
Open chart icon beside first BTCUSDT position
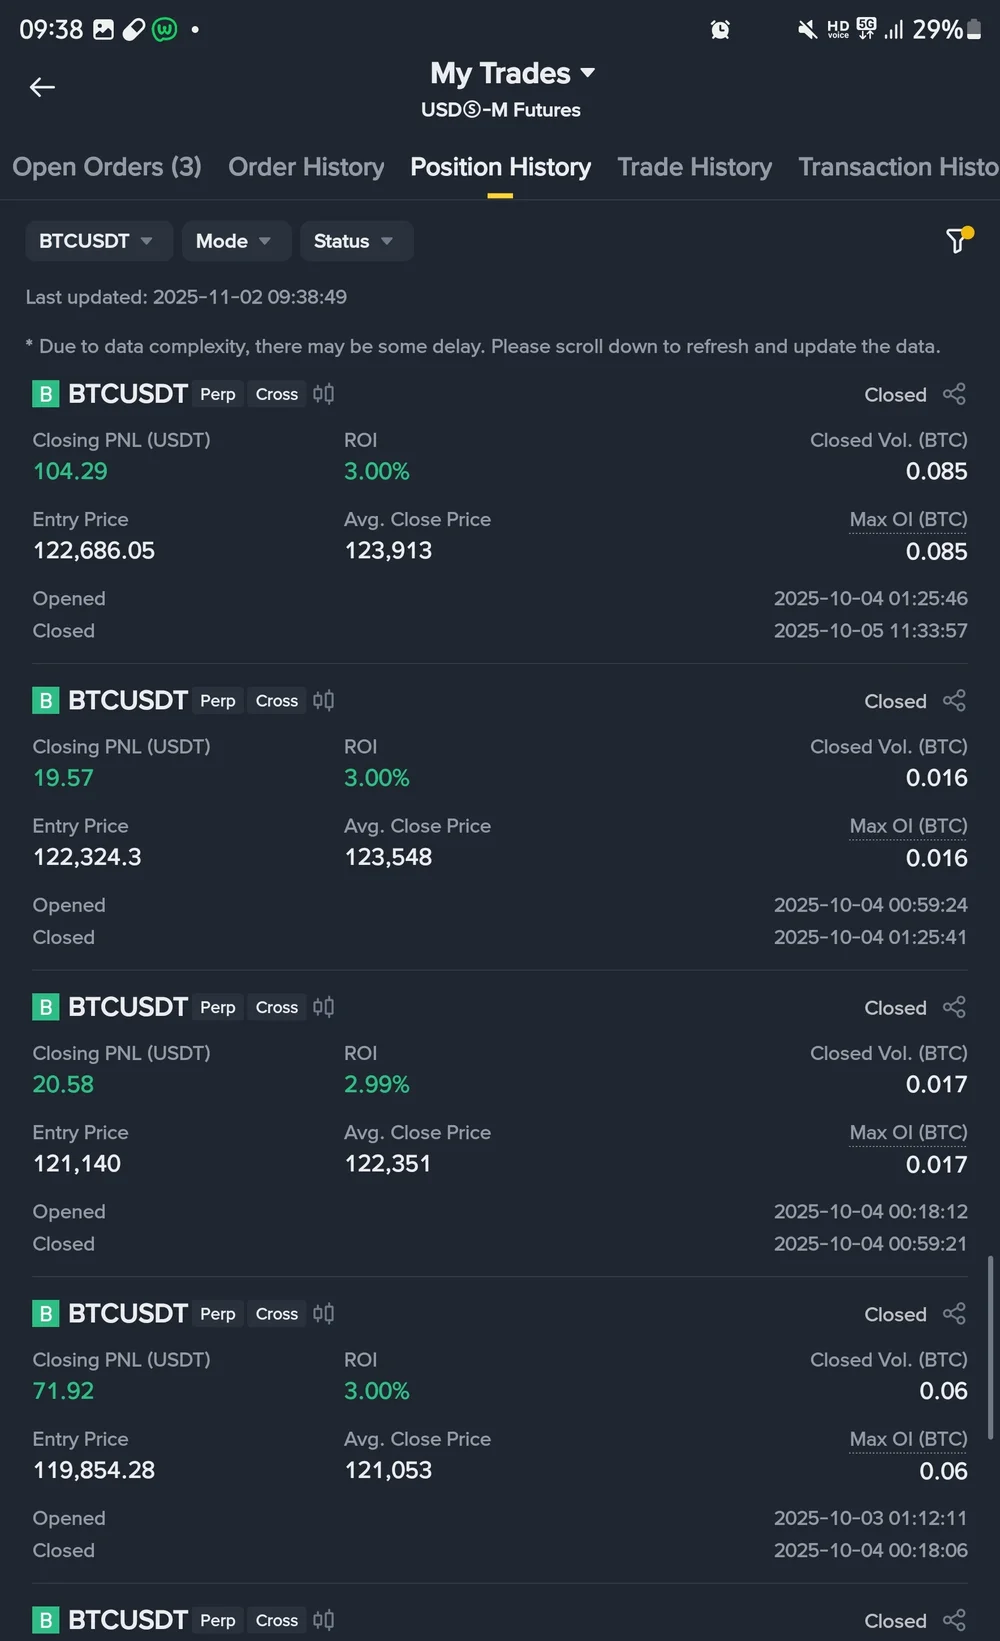tap(323, 394)
